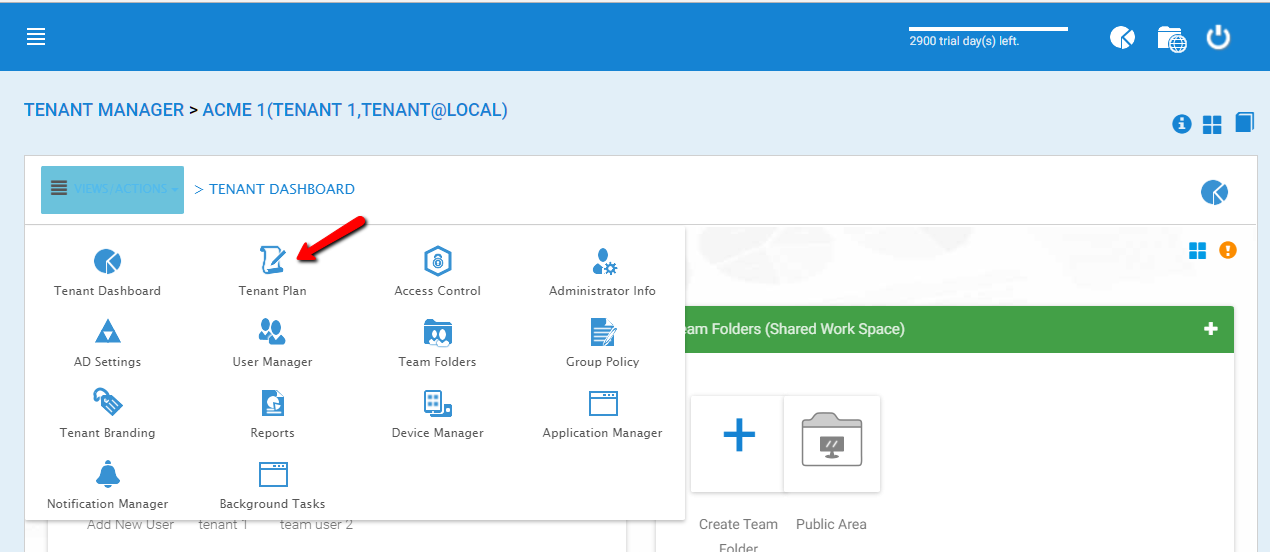Open Application Manager icon
This screenshot has width=1270, height=552.
coord(603,403)
